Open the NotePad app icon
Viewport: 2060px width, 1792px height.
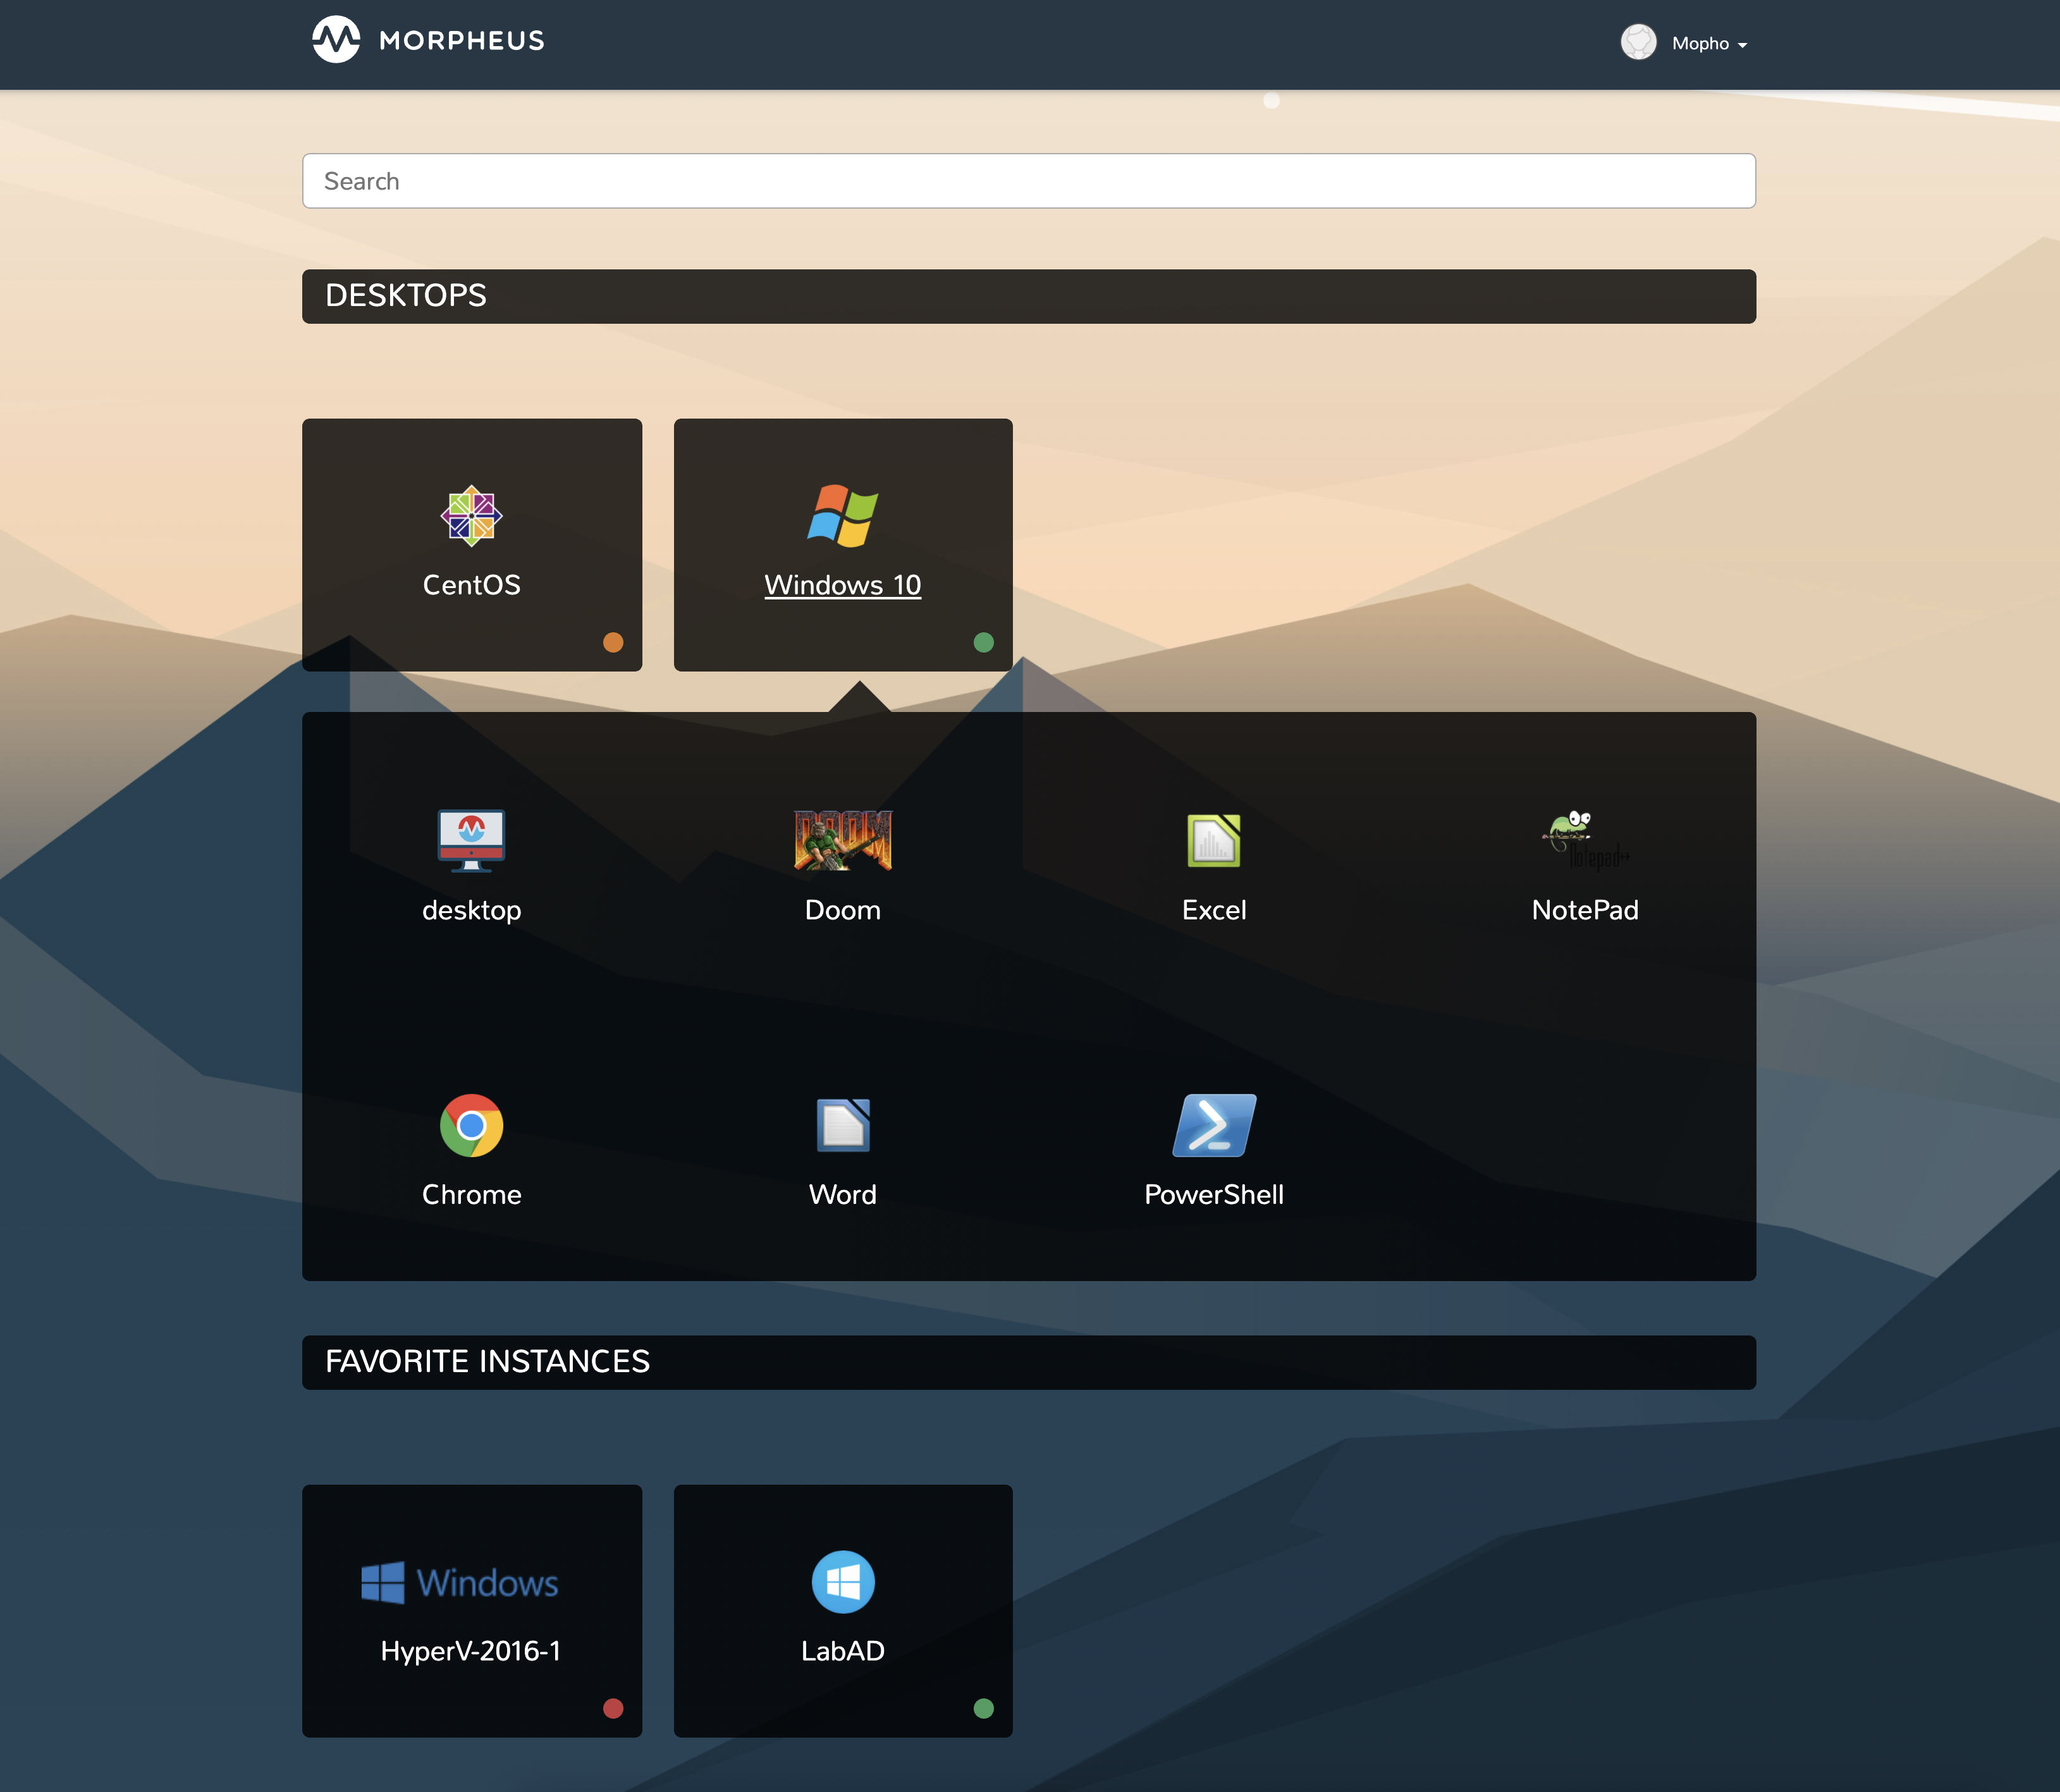tap(1584, 840)
